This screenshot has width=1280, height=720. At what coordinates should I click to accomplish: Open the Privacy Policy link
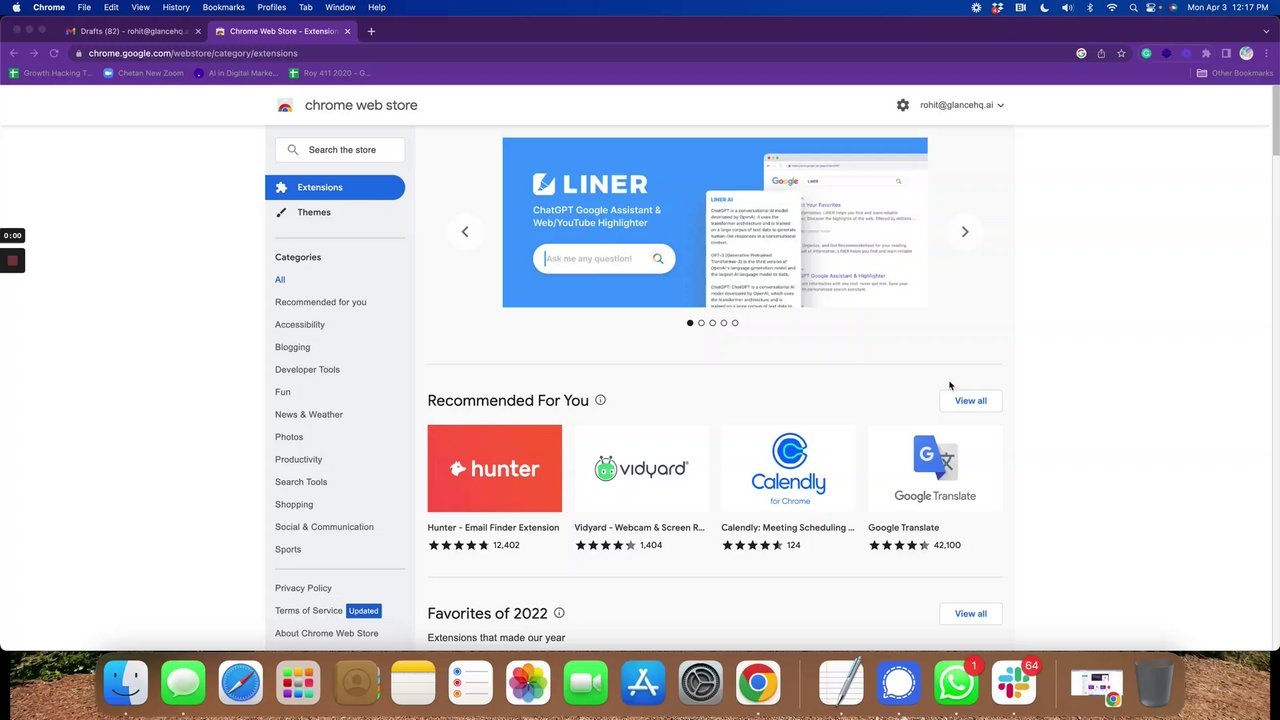click(303, 588)
